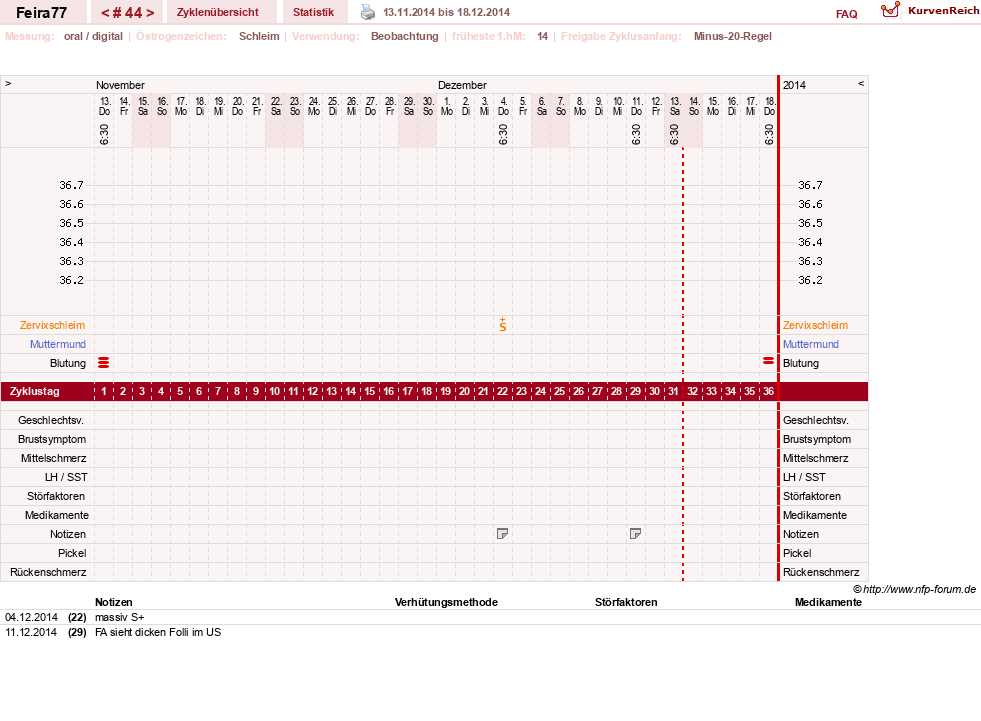Click the bleeding marker on cycle day 36

768,361
